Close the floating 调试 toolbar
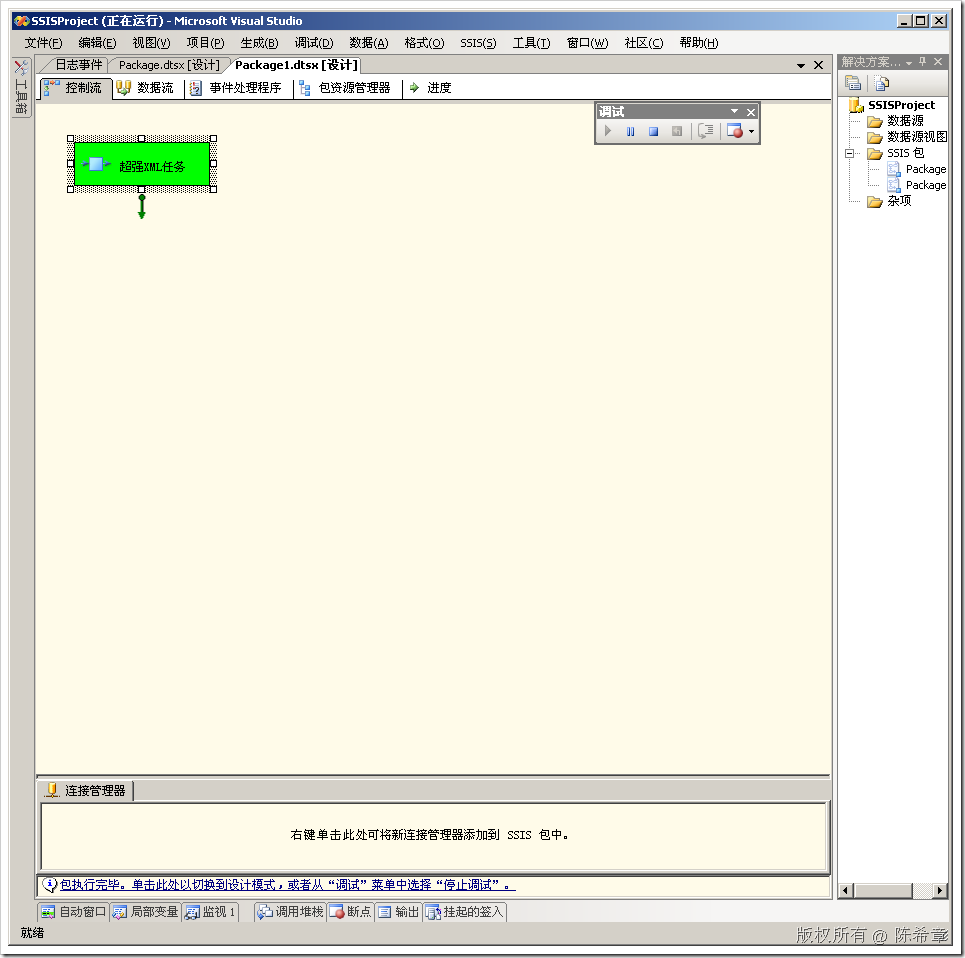The width and height of the screenshot is (965, 958). click(751, 112)
